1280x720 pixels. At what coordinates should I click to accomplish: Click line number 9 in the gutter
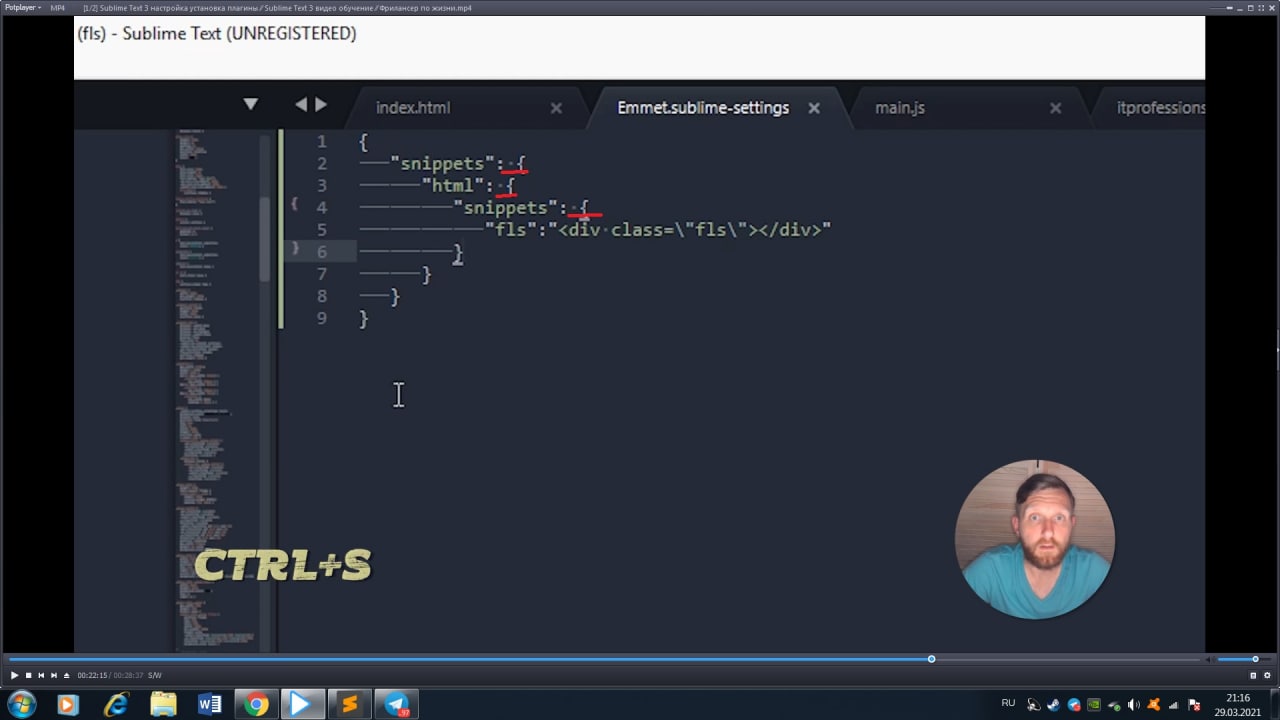[x=322, y=318]
